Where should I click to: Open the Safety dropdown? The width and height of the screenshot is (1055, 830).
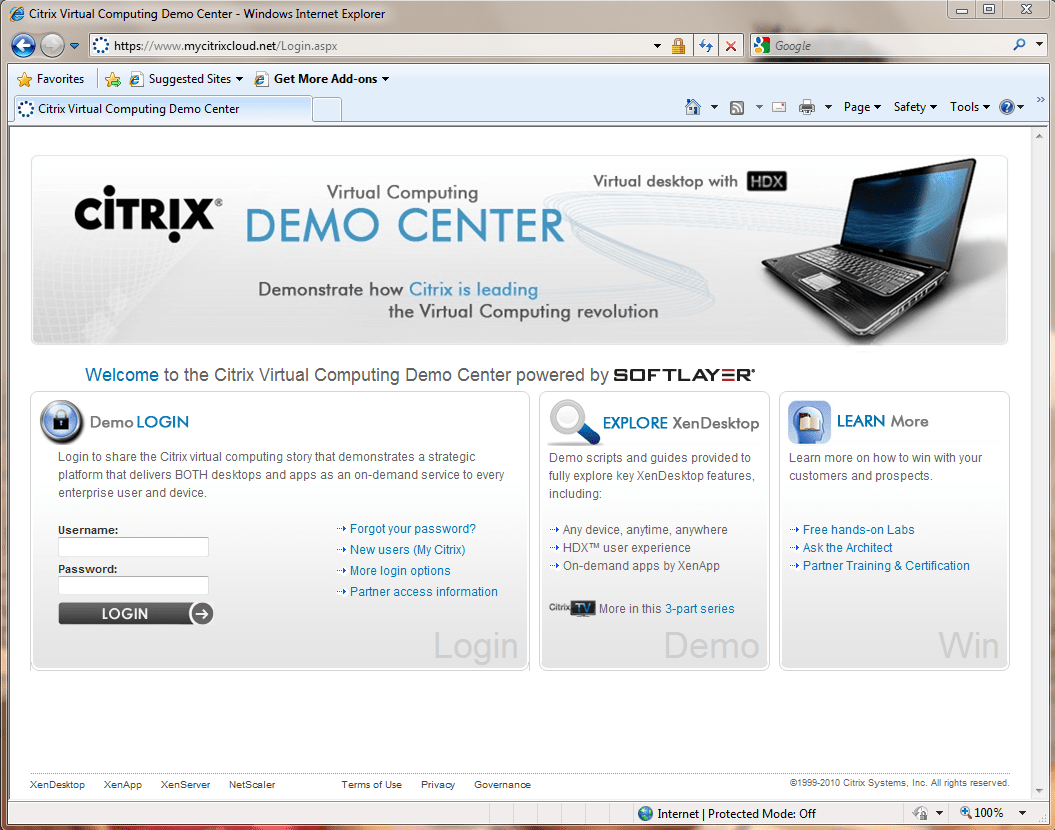pyautogui.click(x=911, y=106)
